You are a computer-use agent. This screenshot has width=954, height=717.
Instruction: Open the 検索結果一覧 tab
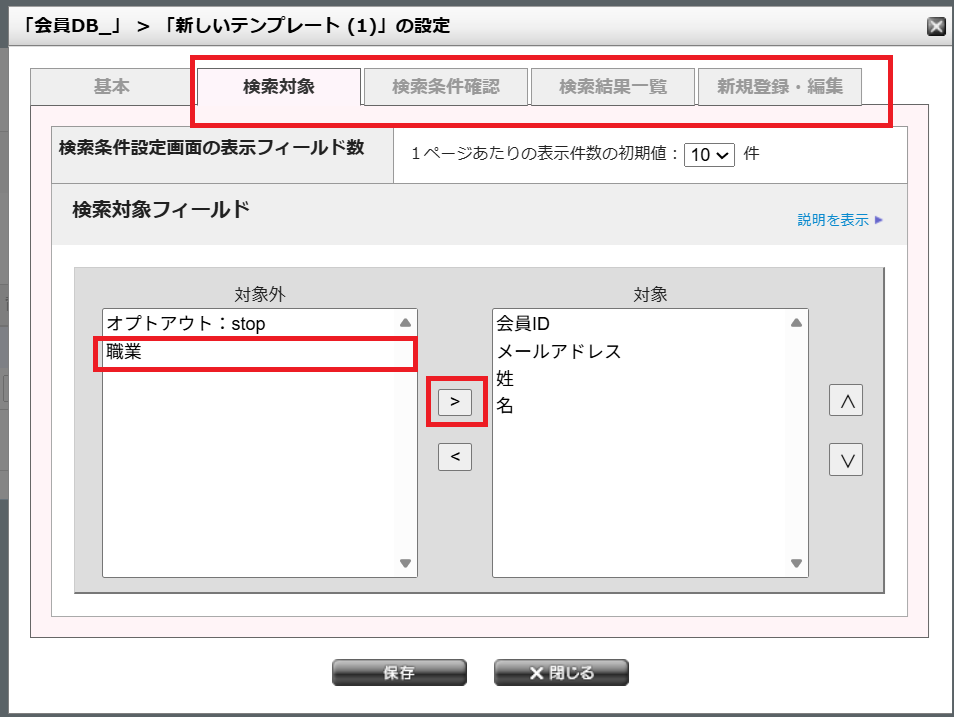click(x=613, y=86)
